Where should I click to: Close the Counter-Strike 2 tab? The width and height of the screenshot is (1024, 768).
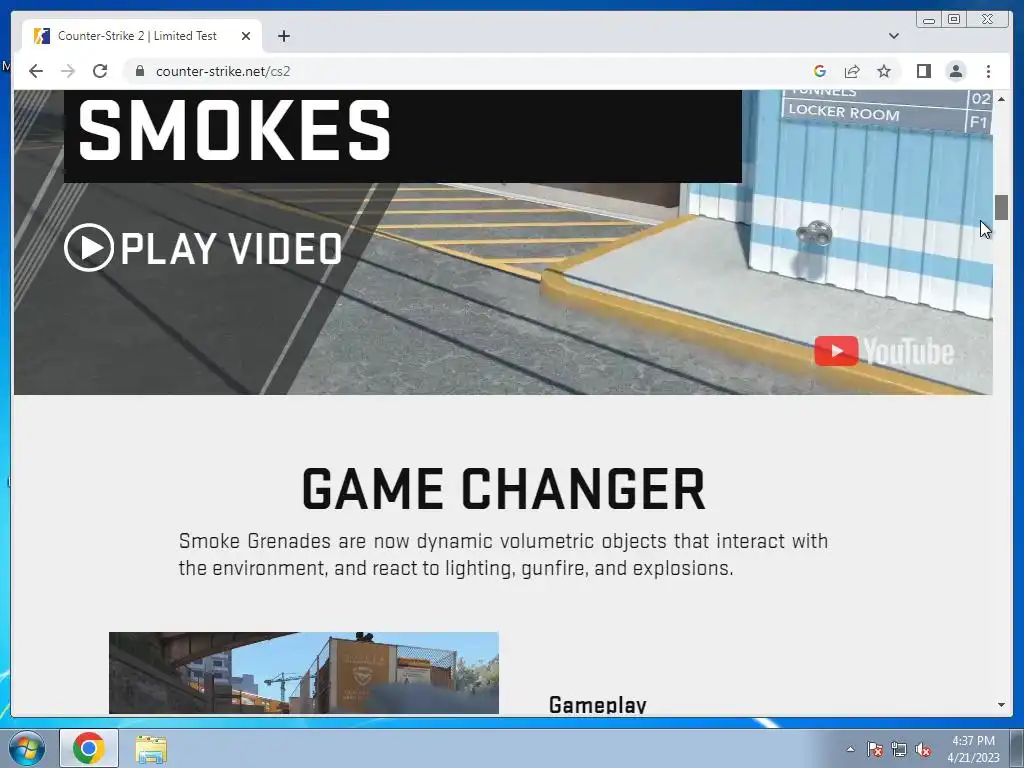pos(246,36)
